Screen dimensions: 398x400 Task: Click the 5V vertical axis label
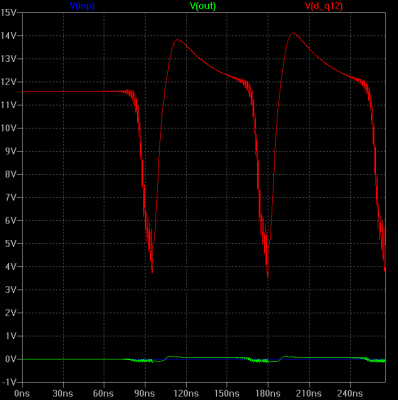pos(10,244)
